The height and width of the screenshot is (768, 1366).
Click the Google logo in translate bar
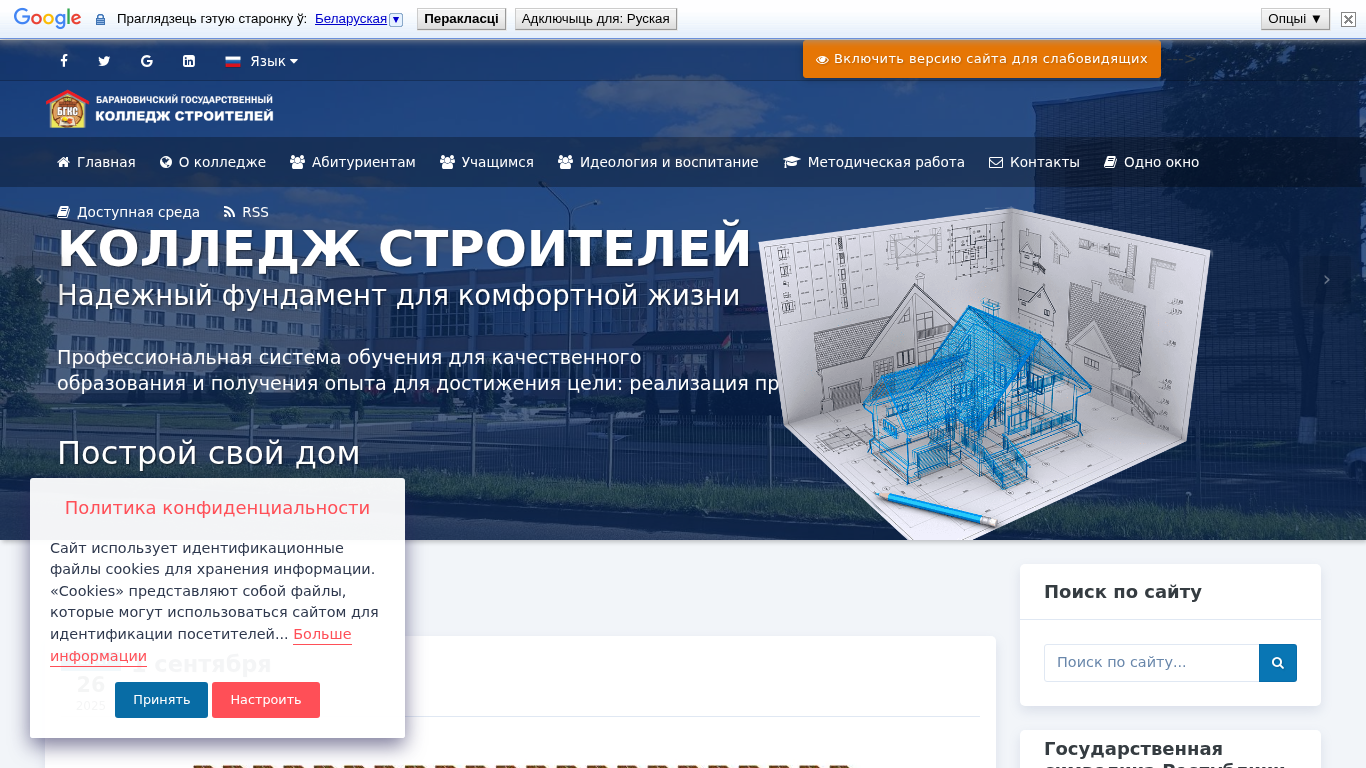point(47,19)
